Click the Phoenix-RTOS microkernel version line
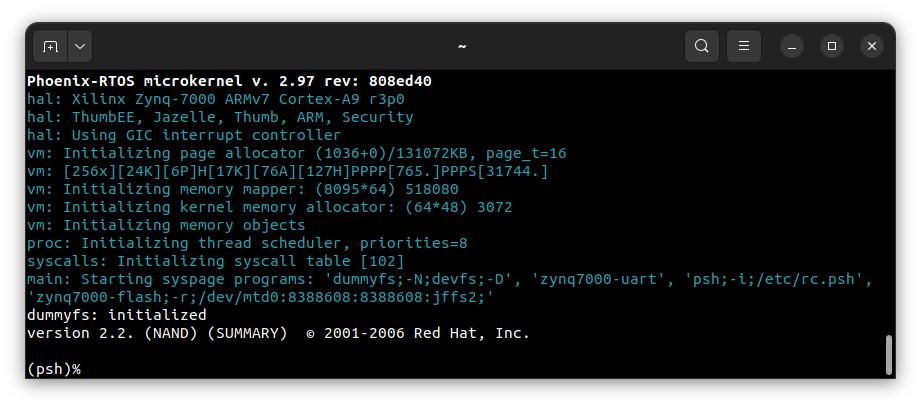 pos(229,81)
